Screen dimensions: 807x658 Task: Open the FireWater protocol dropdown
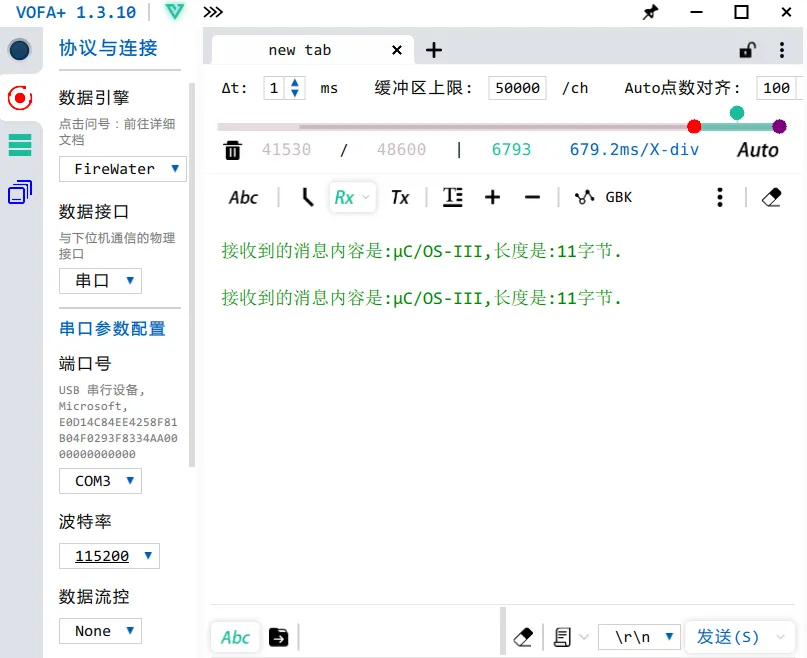tap(122, 169)
